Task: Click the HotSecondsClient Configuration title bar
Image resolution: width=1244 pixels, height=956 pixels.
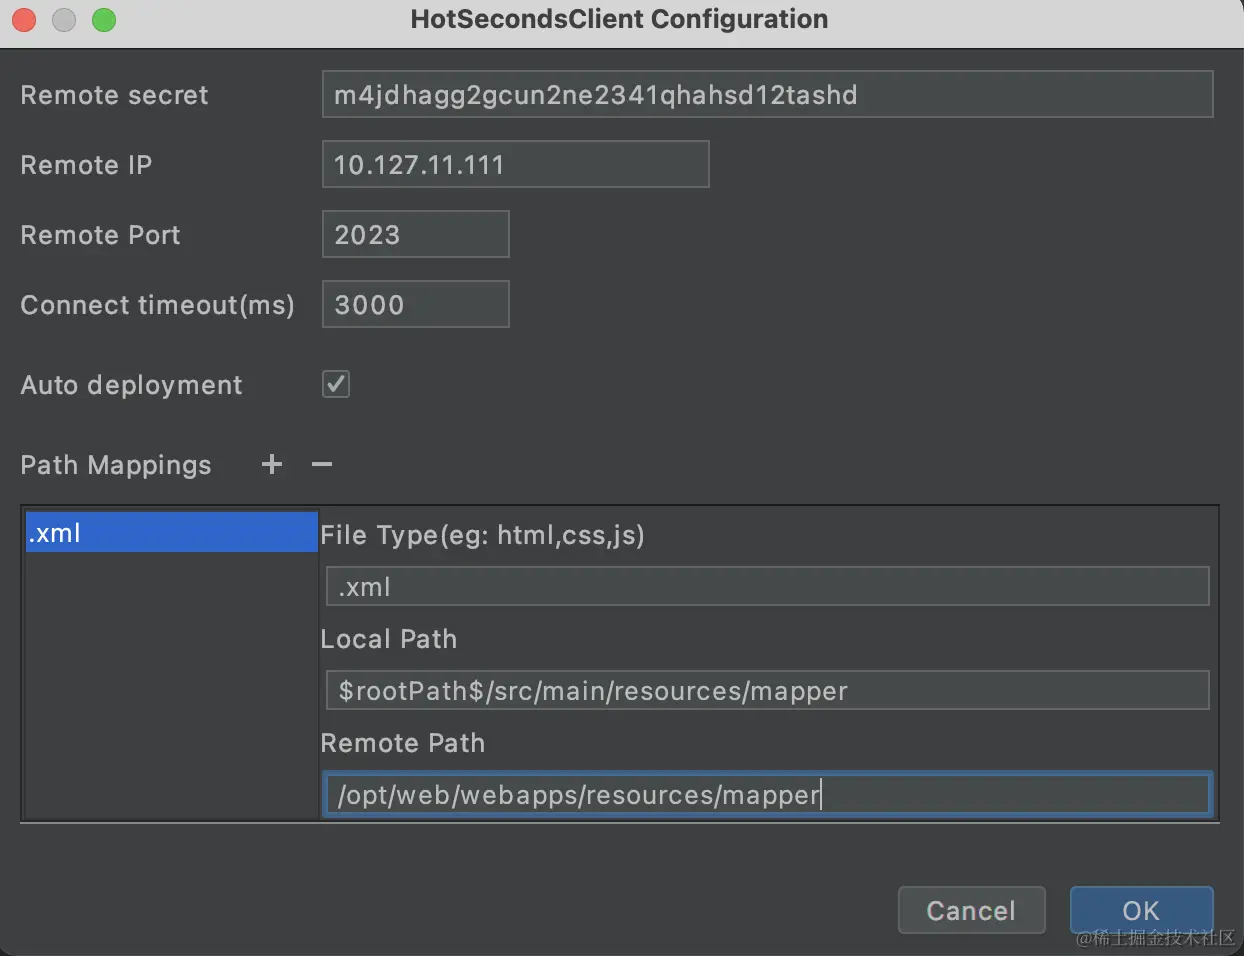Action: coord(619,20)
